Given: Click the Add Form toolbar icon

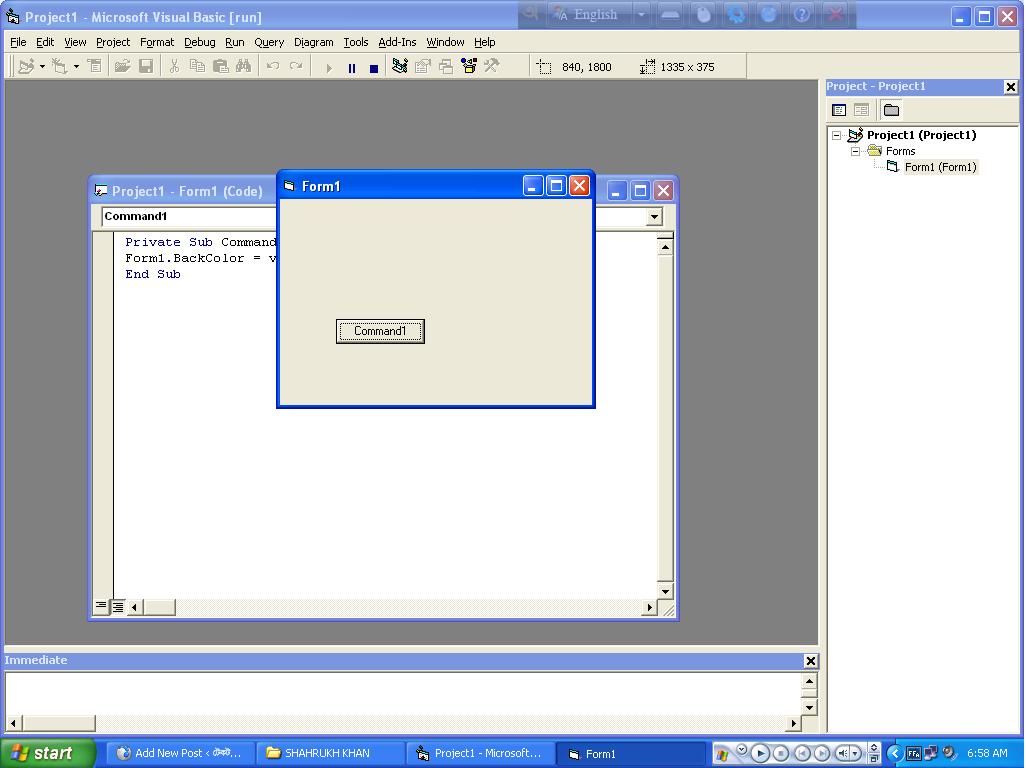Looking at the screenshot, I should (60, 66).
